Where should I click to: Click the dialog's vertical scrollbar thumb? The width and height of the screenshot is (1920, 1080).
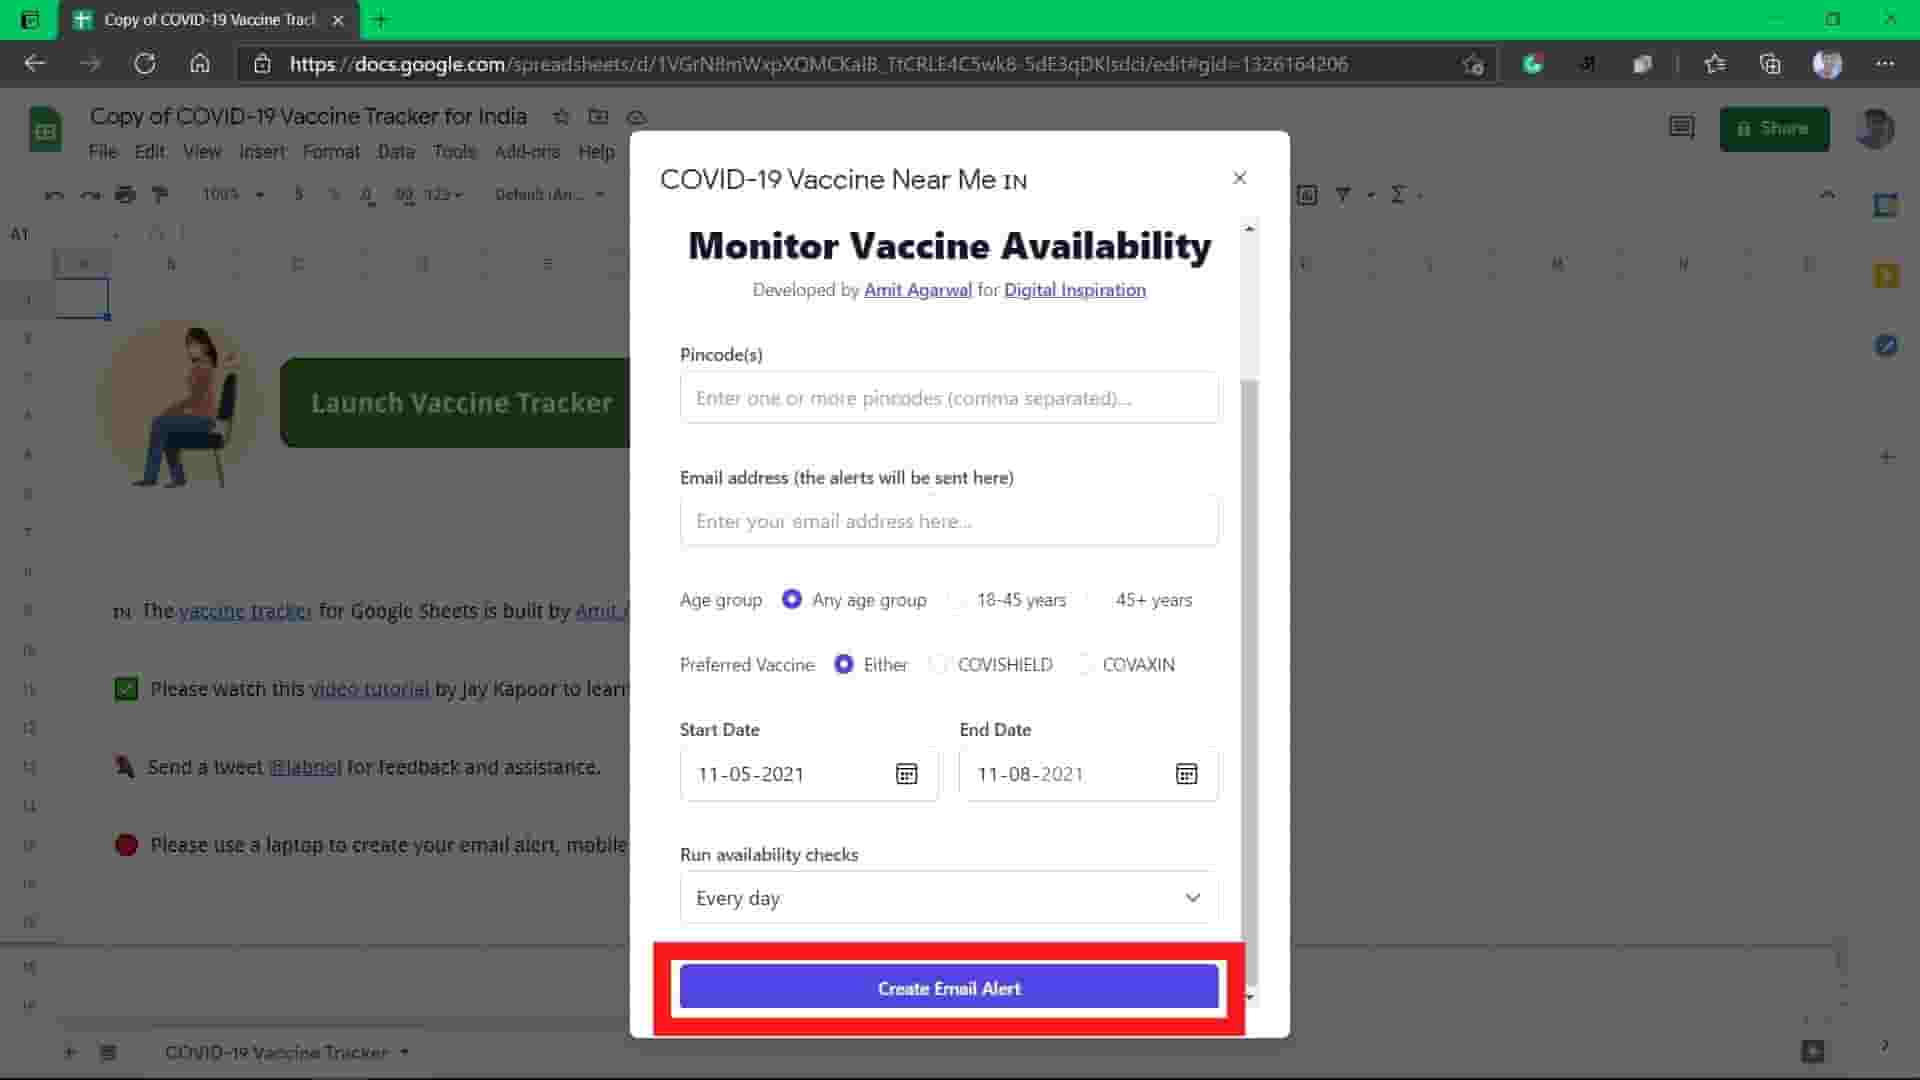1249,680
